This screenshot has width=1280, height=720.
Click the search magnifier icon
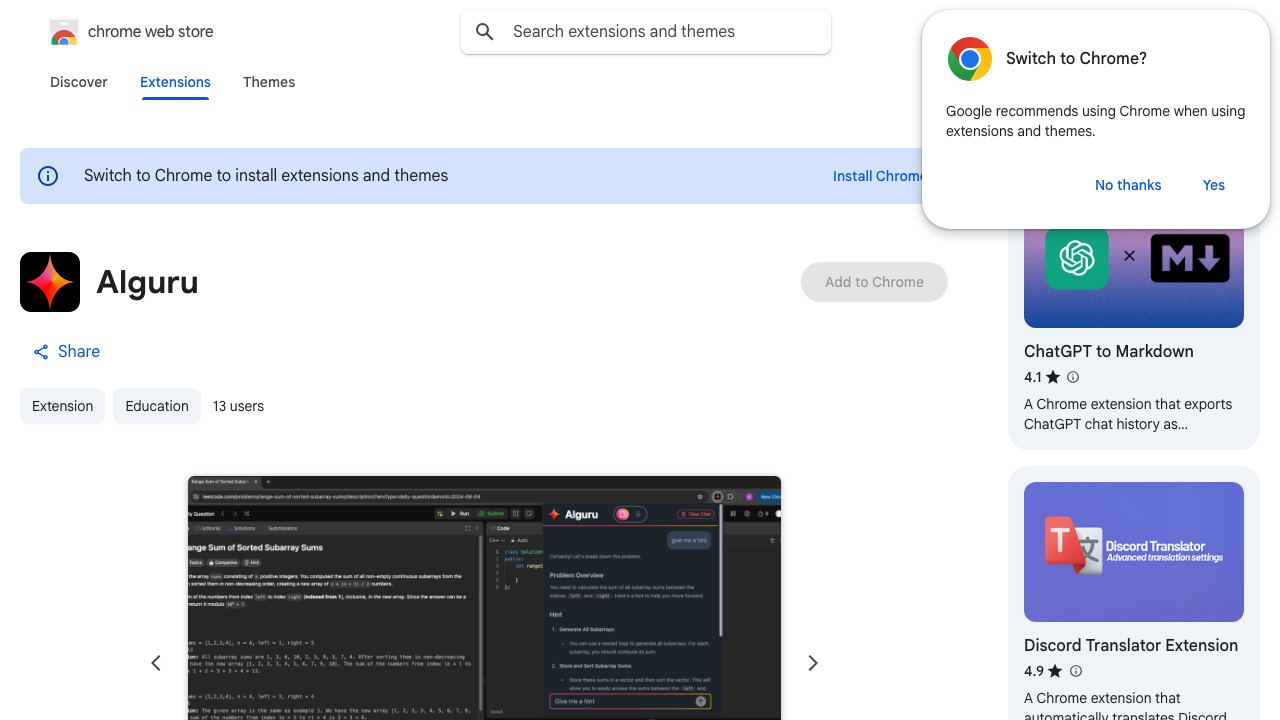[x=485, y=32]
